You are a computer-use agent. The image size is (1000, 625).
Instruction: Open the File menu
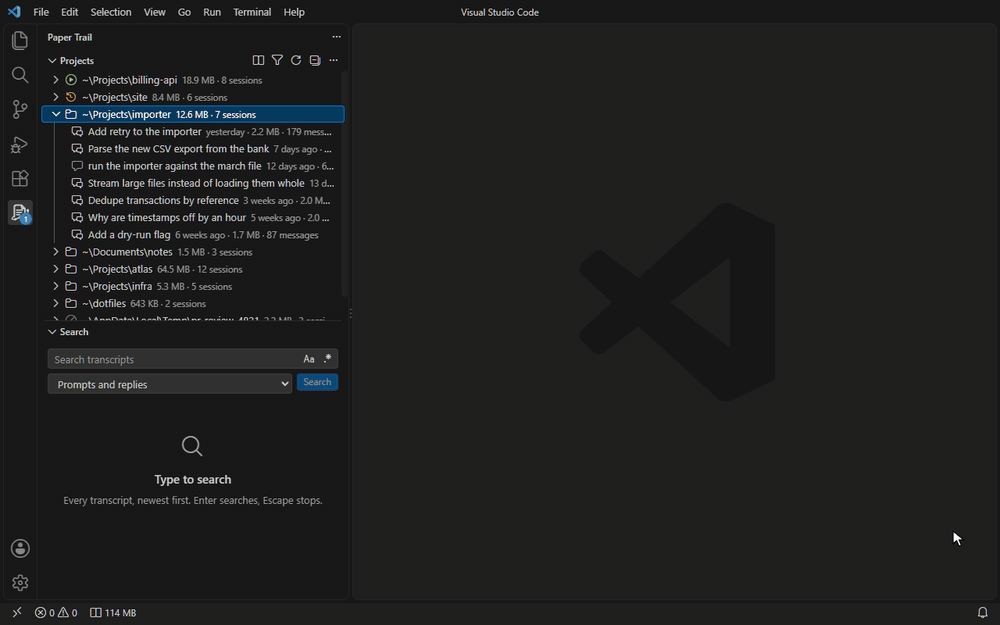[x=41, y=12]
